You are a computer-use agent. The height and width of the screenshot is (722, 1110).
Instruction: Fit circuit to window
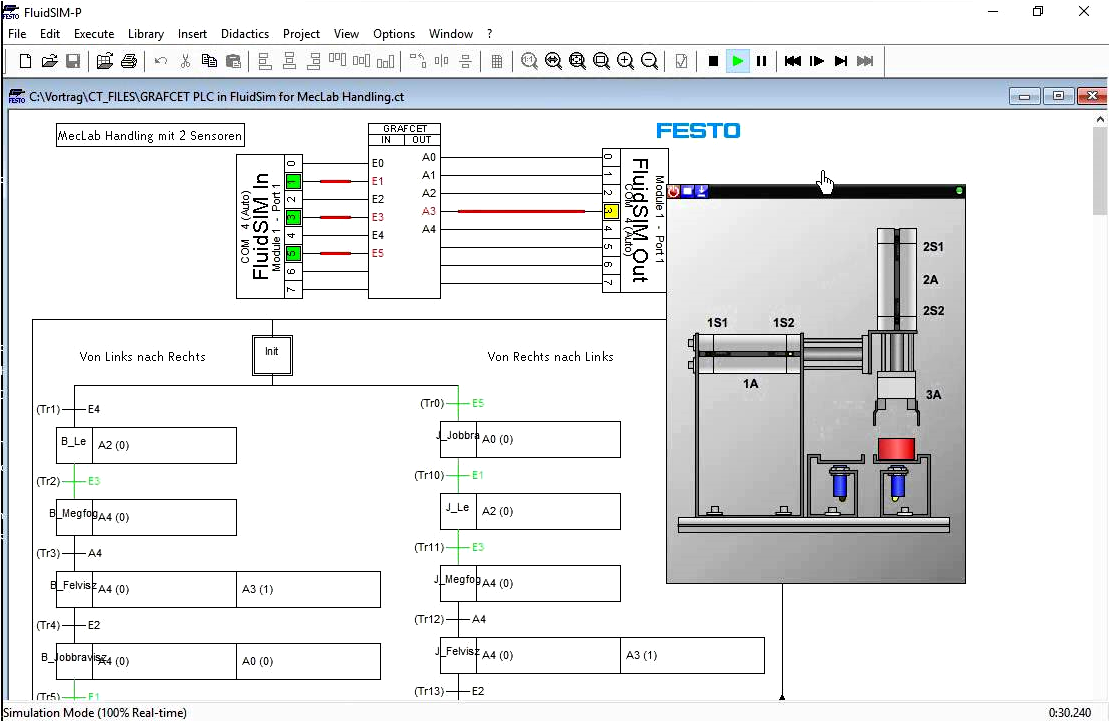tap(578, 62)
